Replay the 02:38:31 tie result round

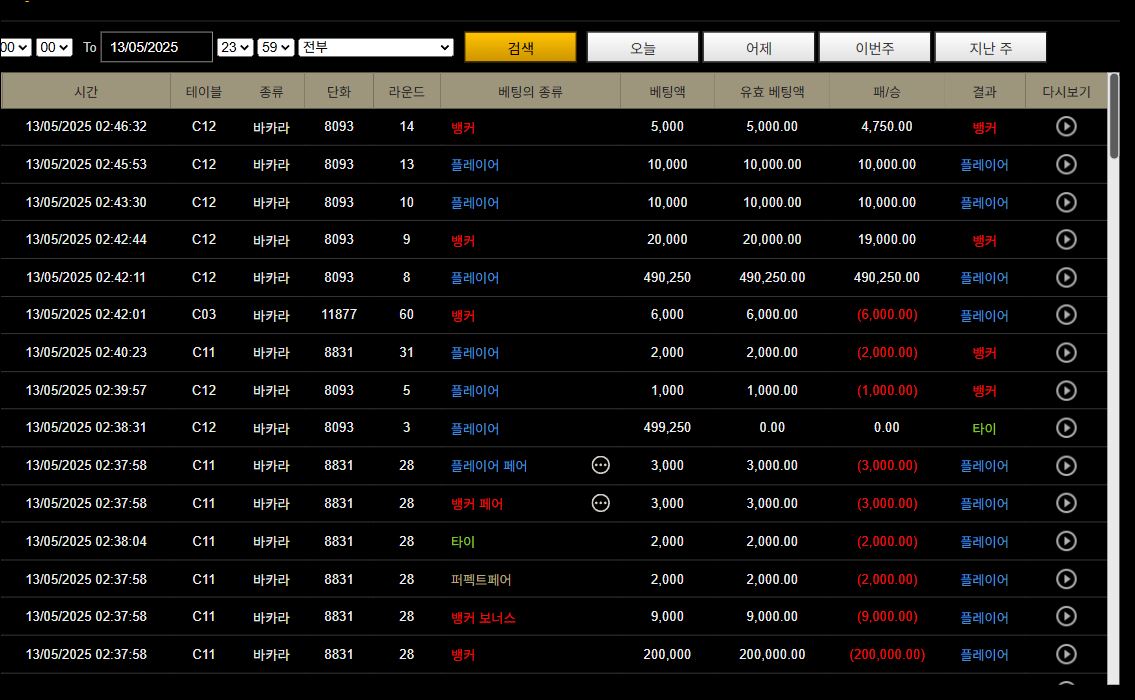[x=1066, y=428]
